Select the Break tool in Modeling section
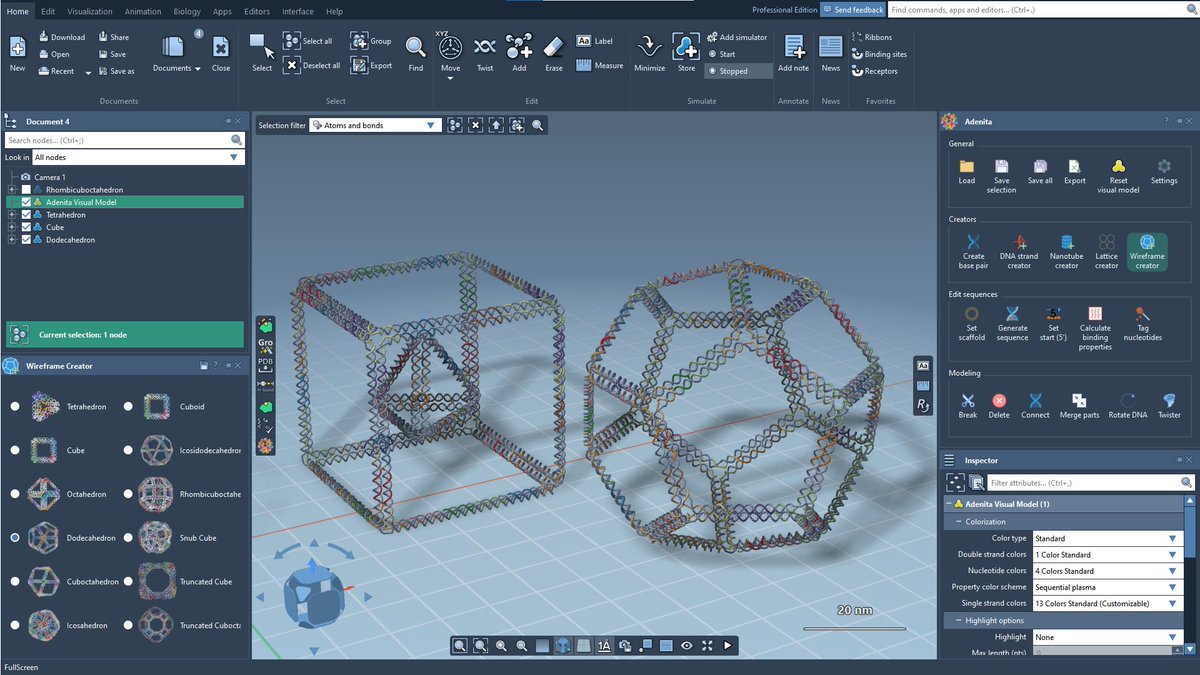Image resolution: width=1200 pixels, height=675 pixels. 967,405
